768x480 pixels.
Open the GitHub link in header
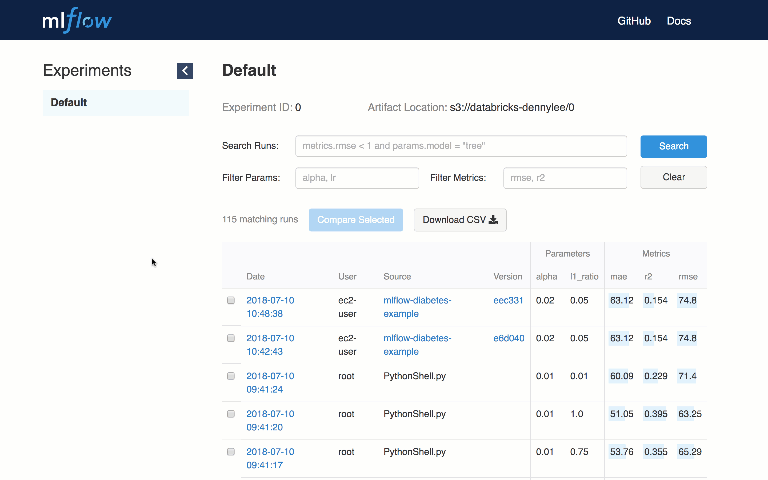(634, 21)
